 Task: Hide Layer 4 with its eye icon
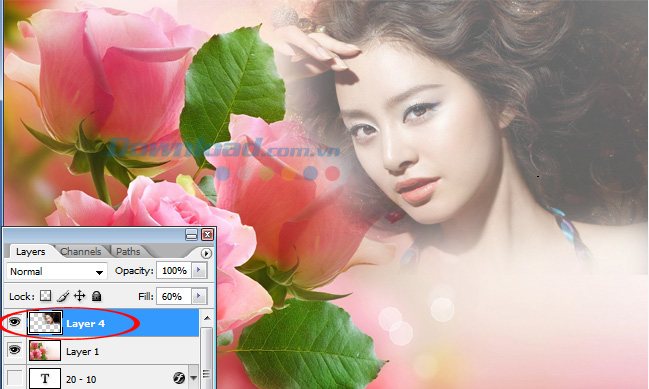pyautogui.click(x=14, y=322)
